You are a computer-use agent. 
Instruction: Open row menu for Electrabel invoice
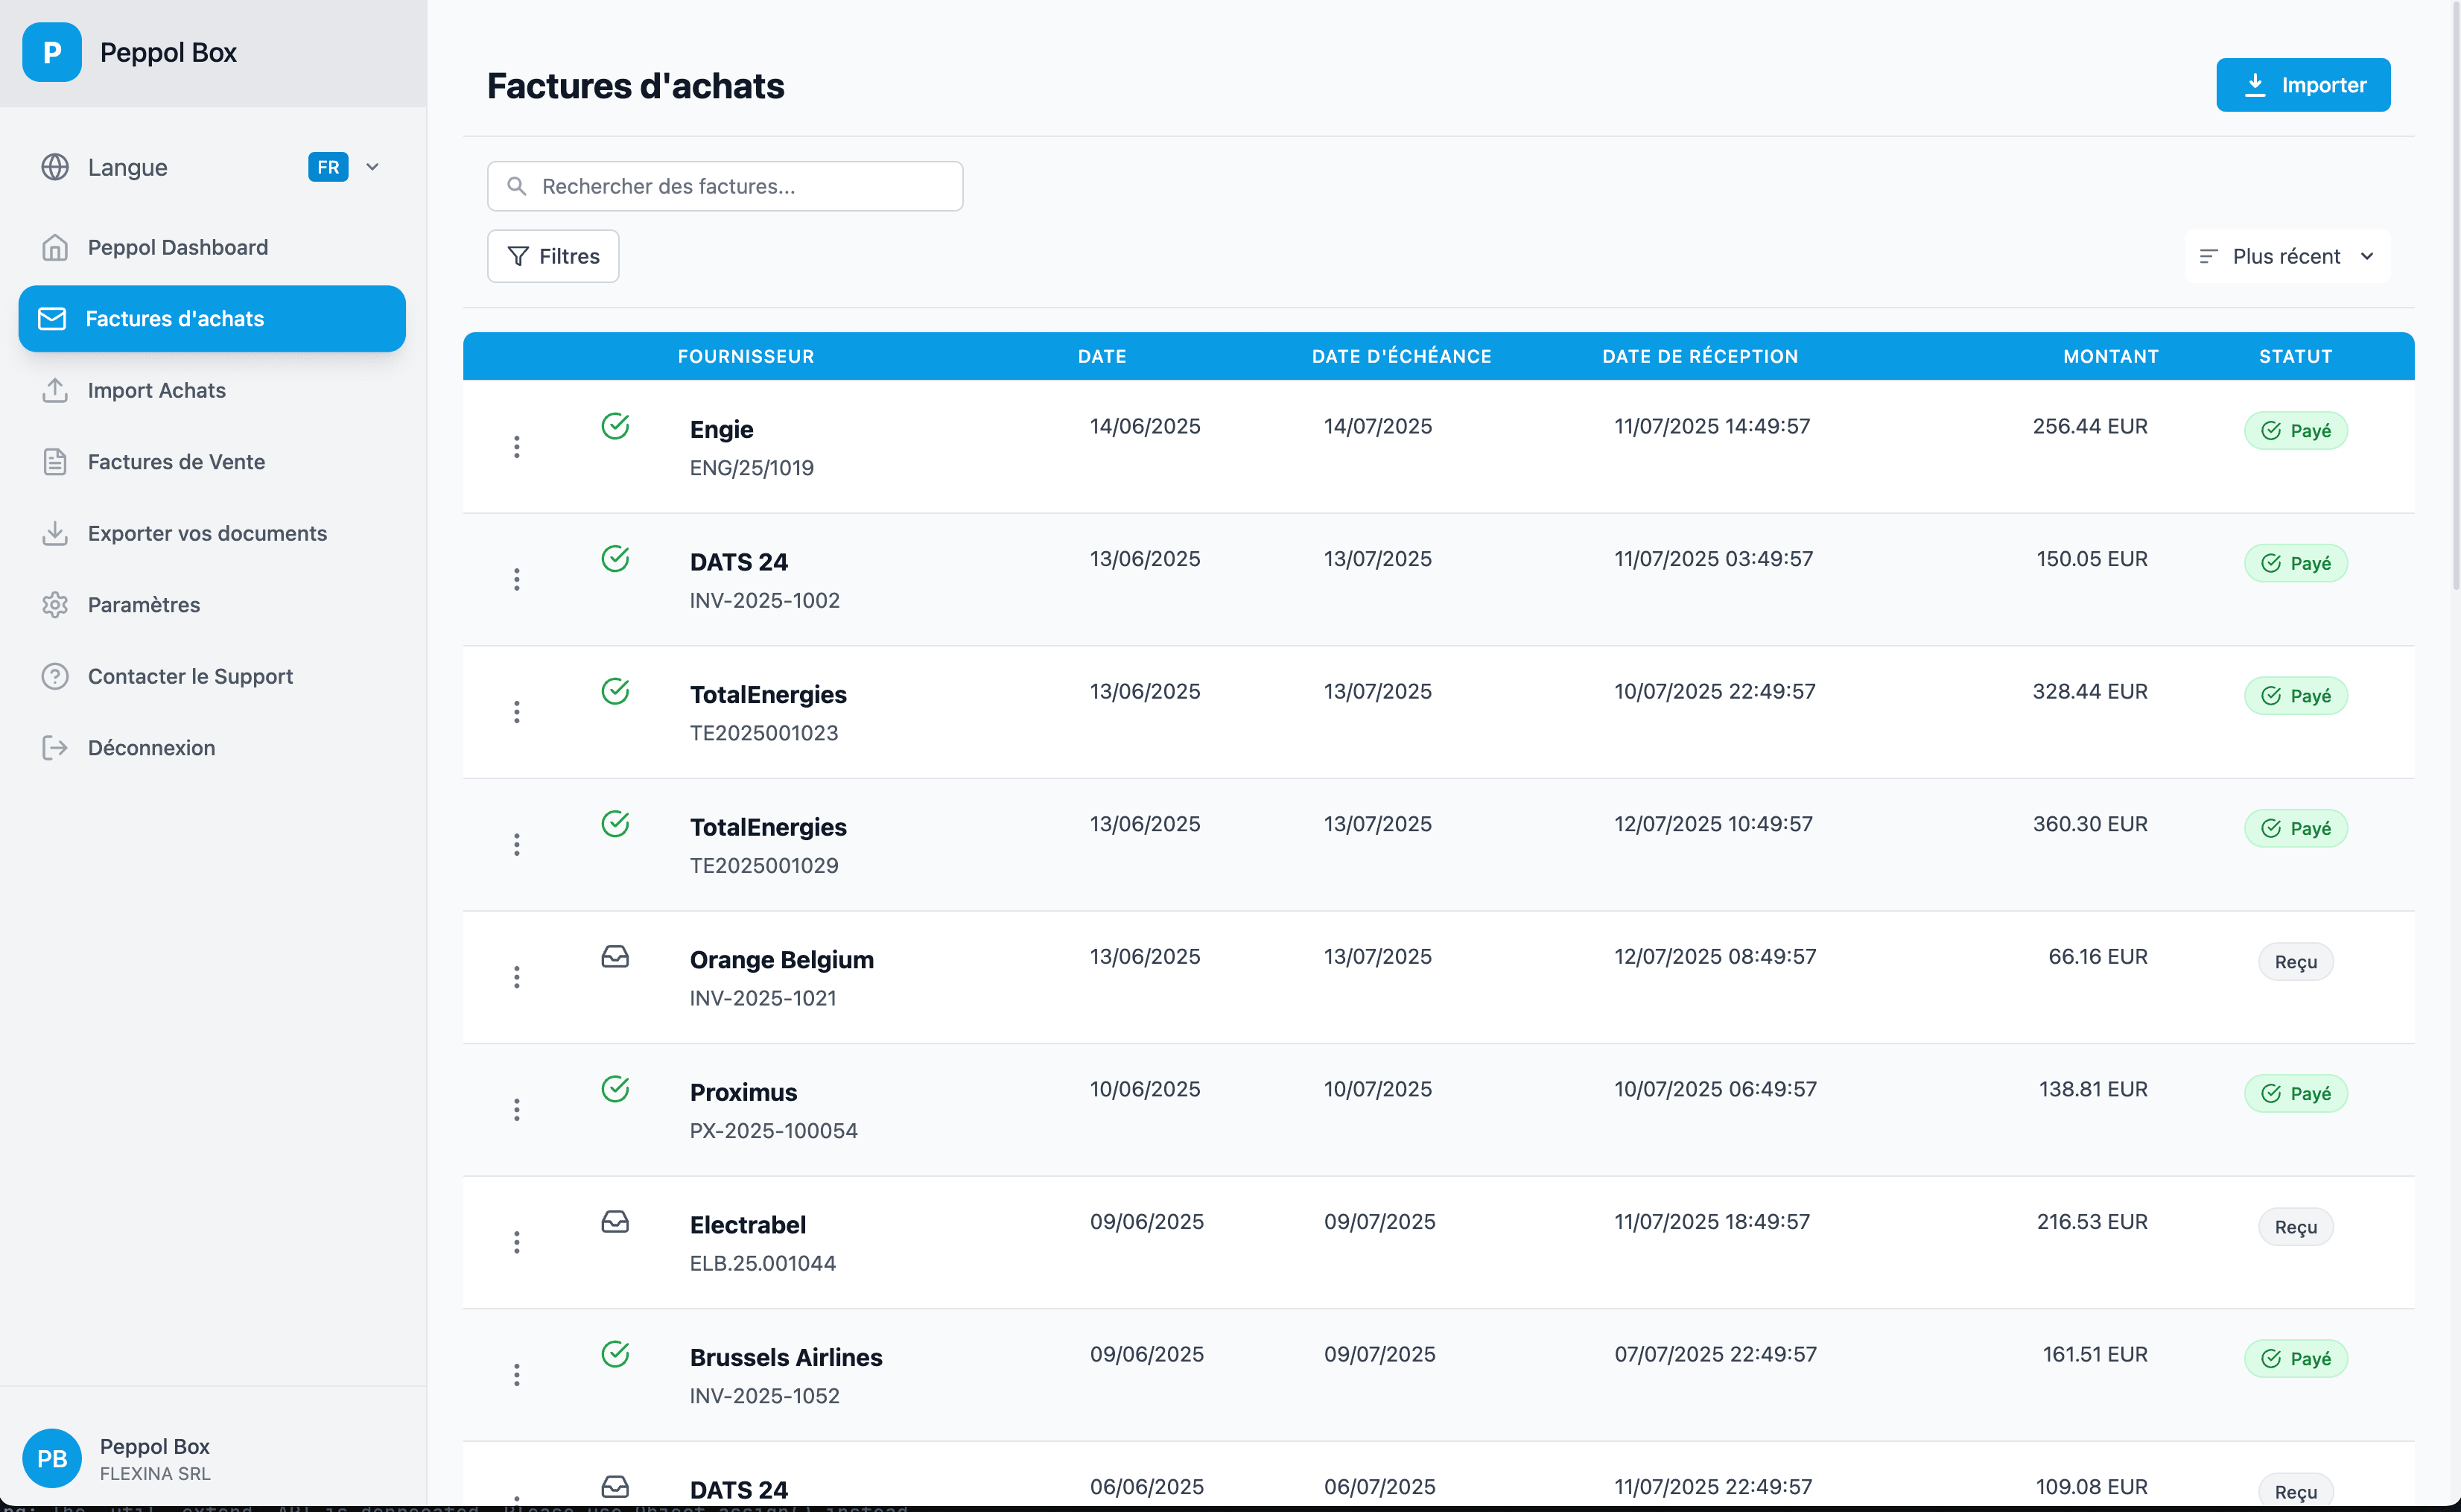517,1242
